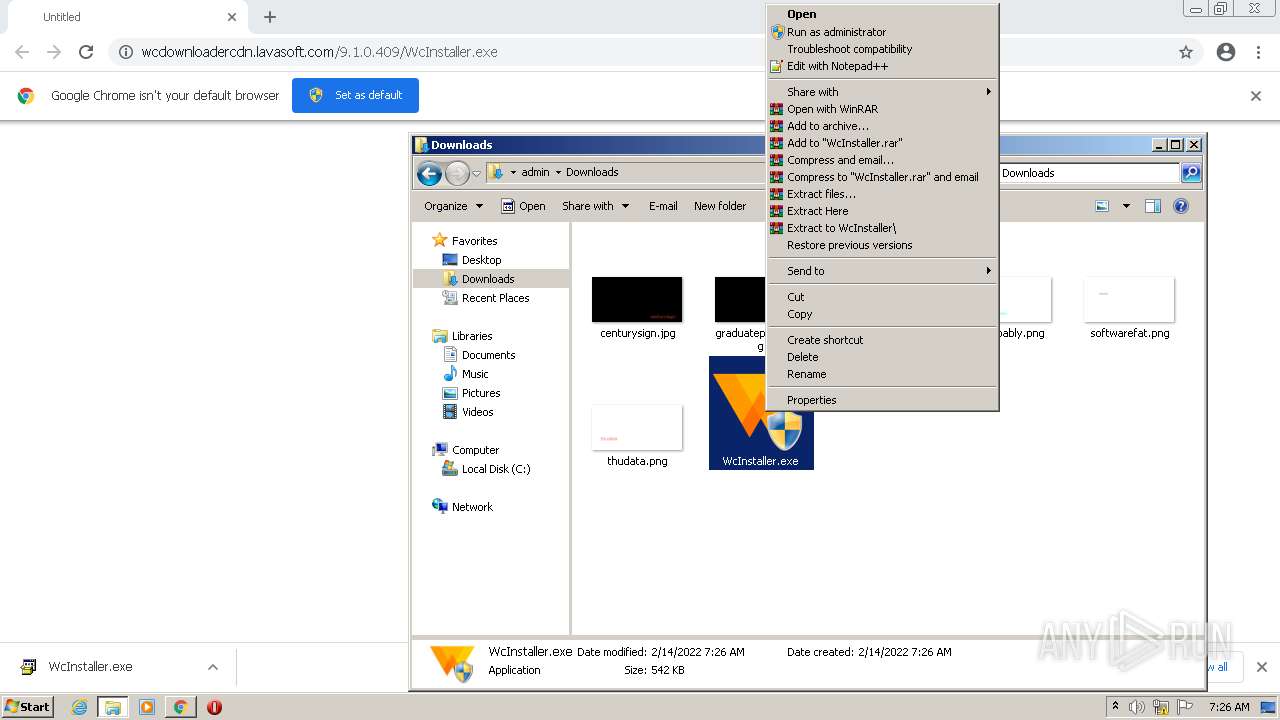Open Explorer help question mark icon

point(1181,206)
